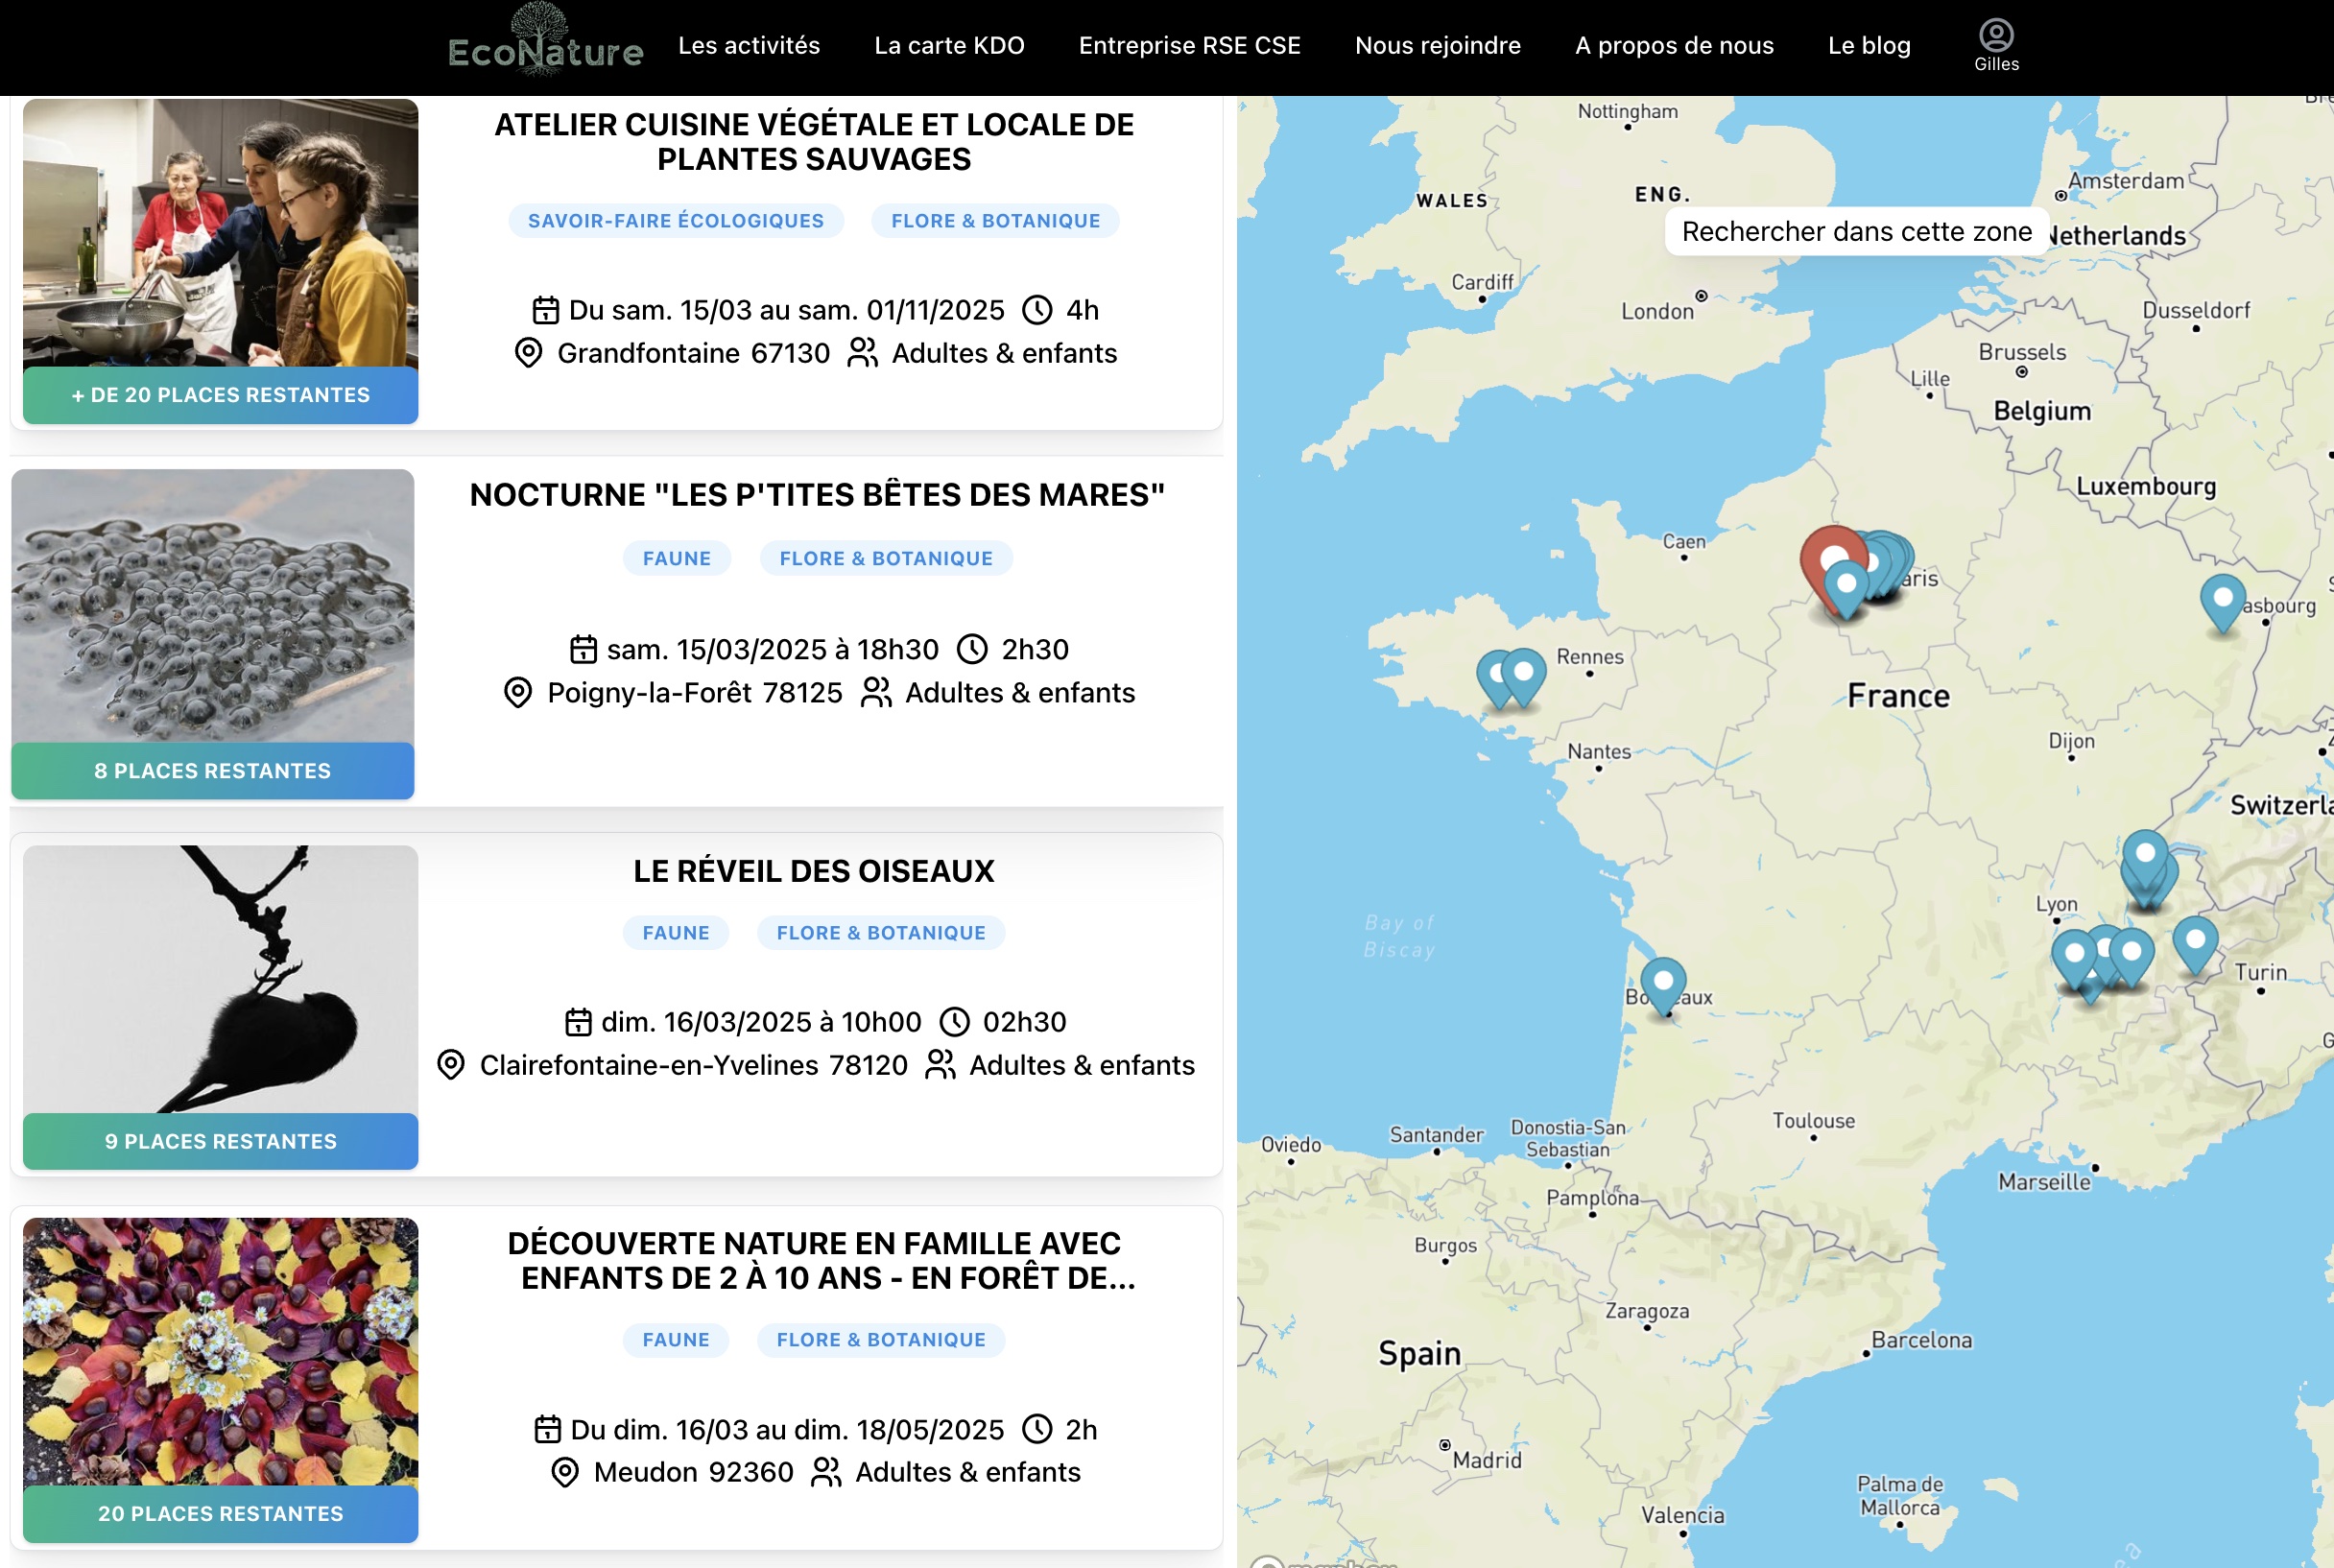Open Nous rejoindre menu

pos(1437,46)
